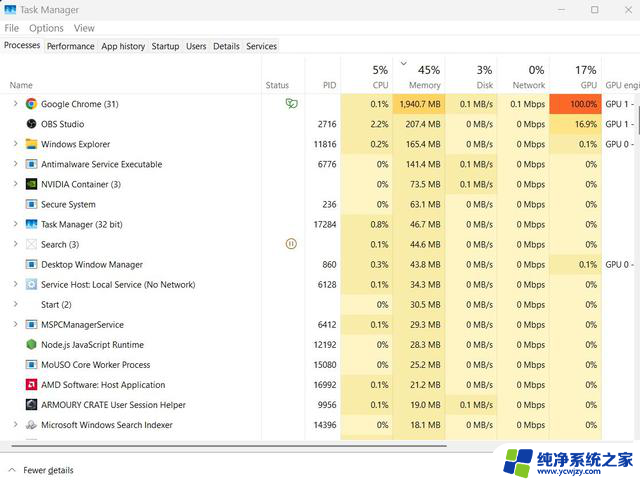Click the OBS Studio process icon
Viewport: 640px width, 483px height.
click(31, 124)
